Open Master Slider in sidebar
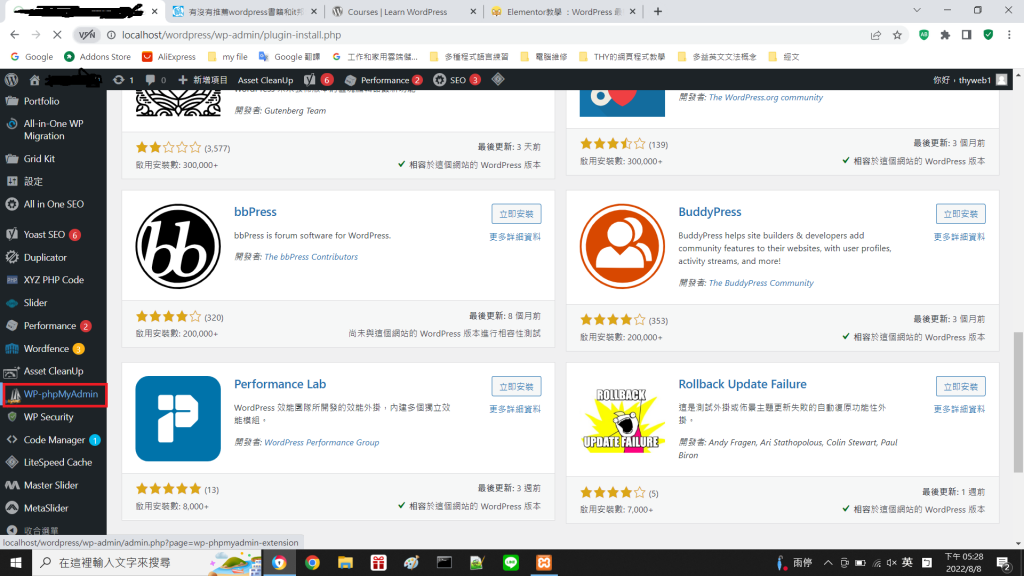This screenshot has width=1024, height=576. (x=53, y=485)
